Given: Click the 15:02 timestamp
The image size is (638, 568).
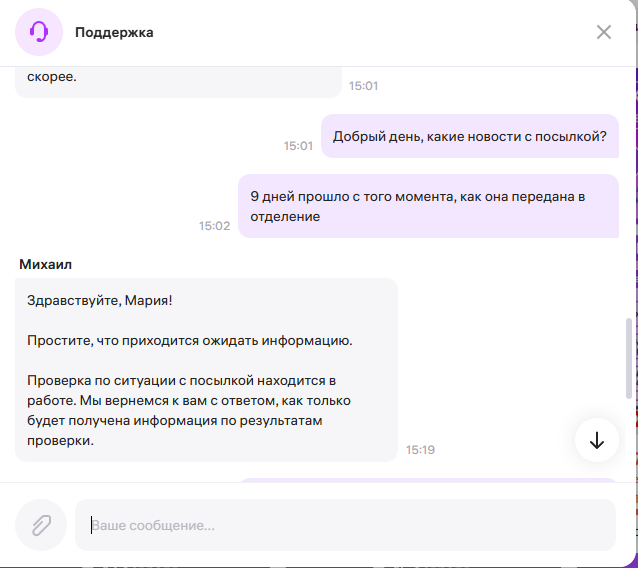Looking at the screenshot, I should [214, 226].
